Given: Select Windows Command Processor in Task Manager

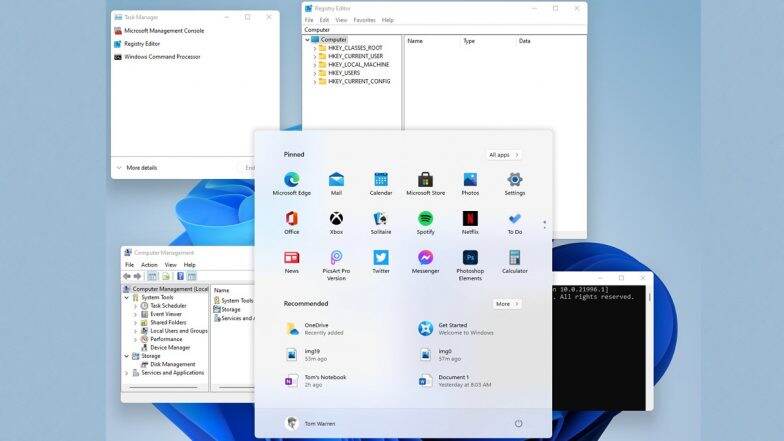Looking at the screenshot, I should pyautogui.click(x=158, y=57).
